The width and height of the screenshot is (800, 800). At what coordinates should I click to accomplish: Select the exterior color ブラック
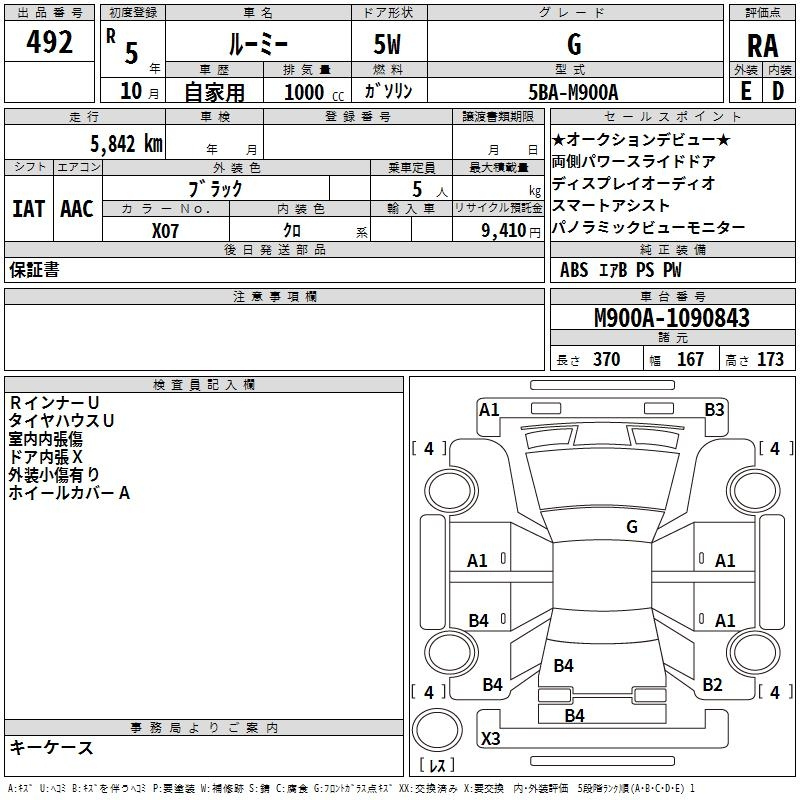click(215, 189)
